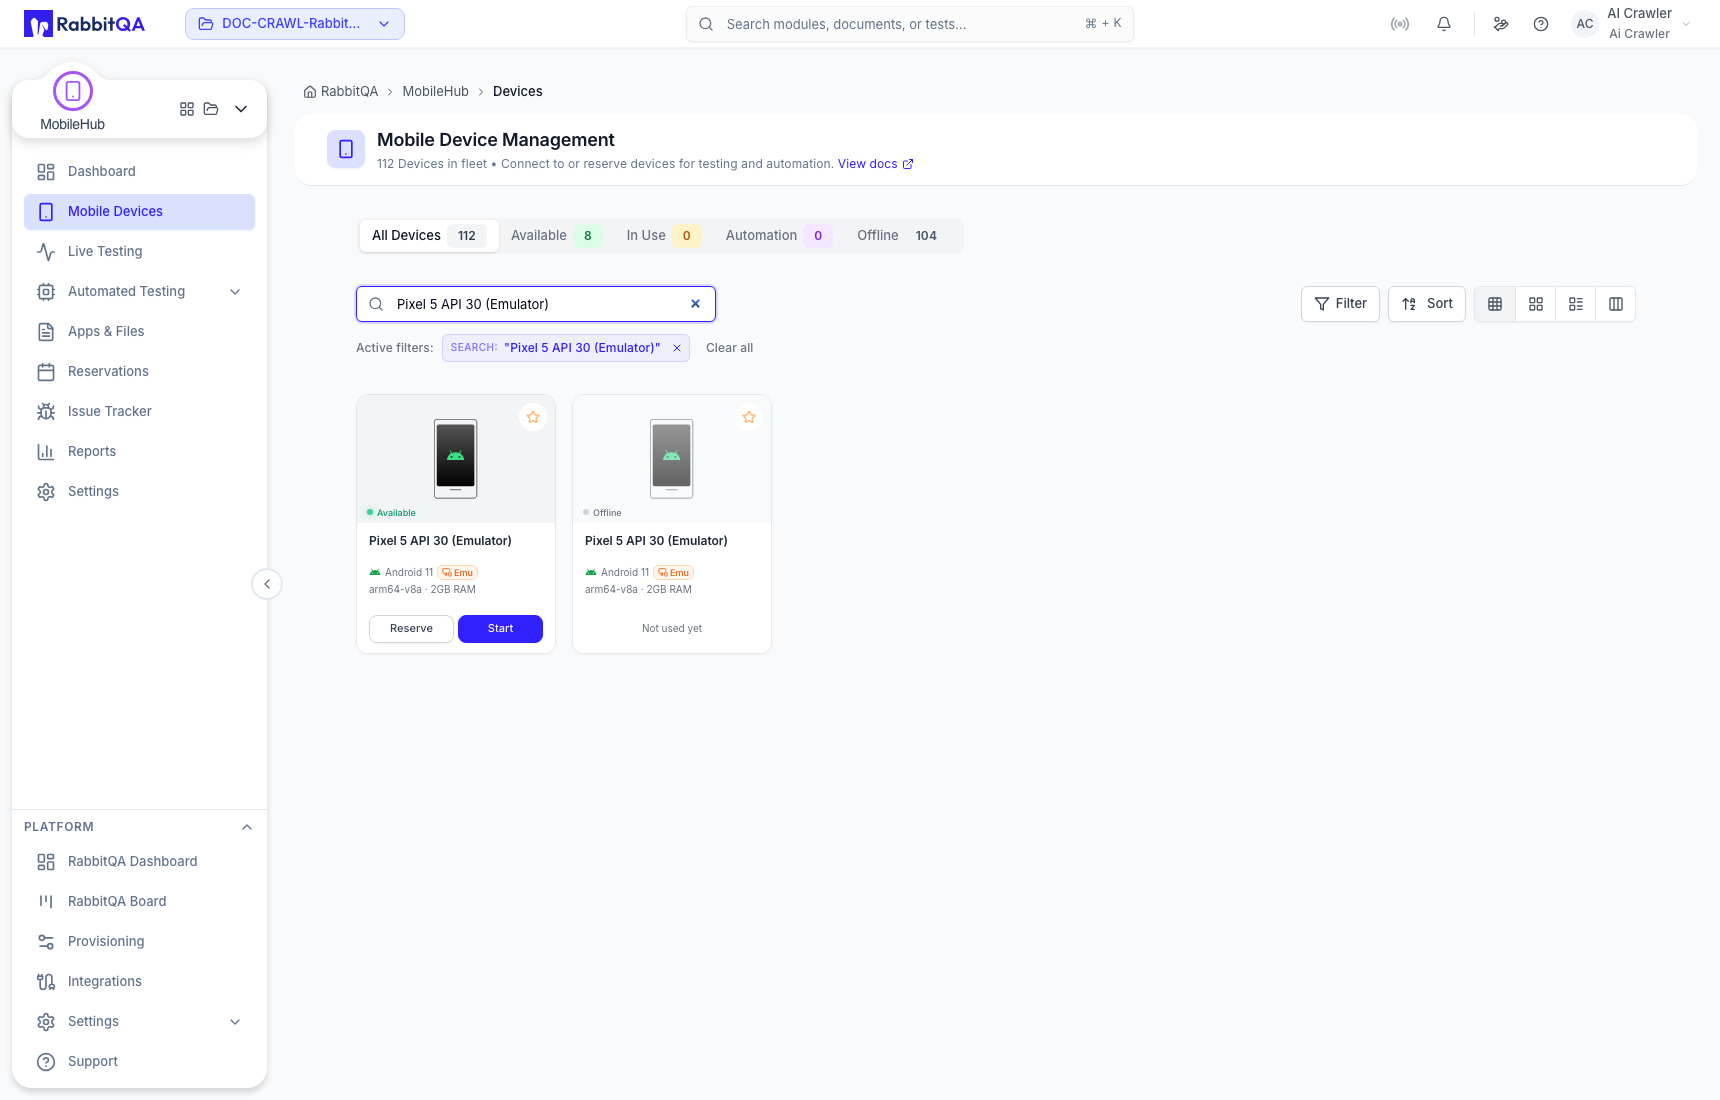Expand the MobileHub module chevron

tap(241, 109)
